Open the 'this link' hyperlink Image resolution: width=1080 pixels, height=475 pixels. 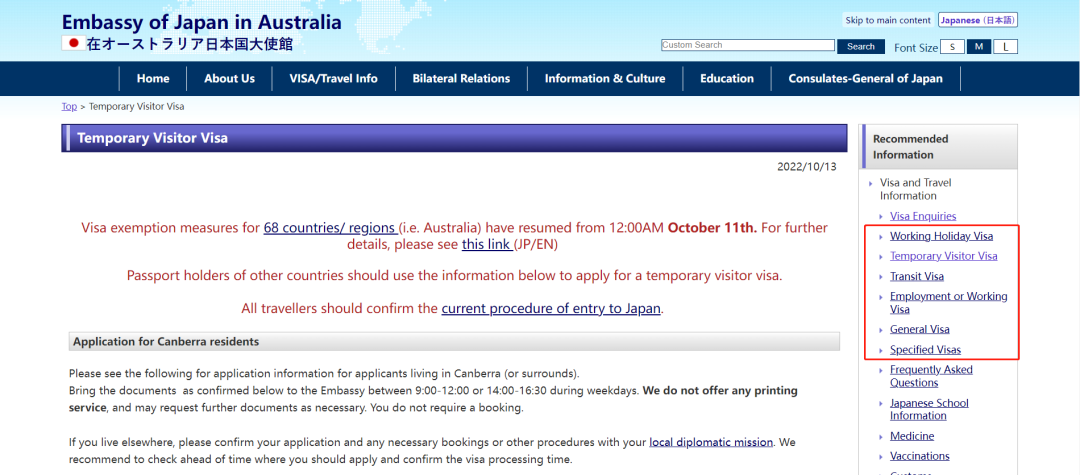pos(486,244)
